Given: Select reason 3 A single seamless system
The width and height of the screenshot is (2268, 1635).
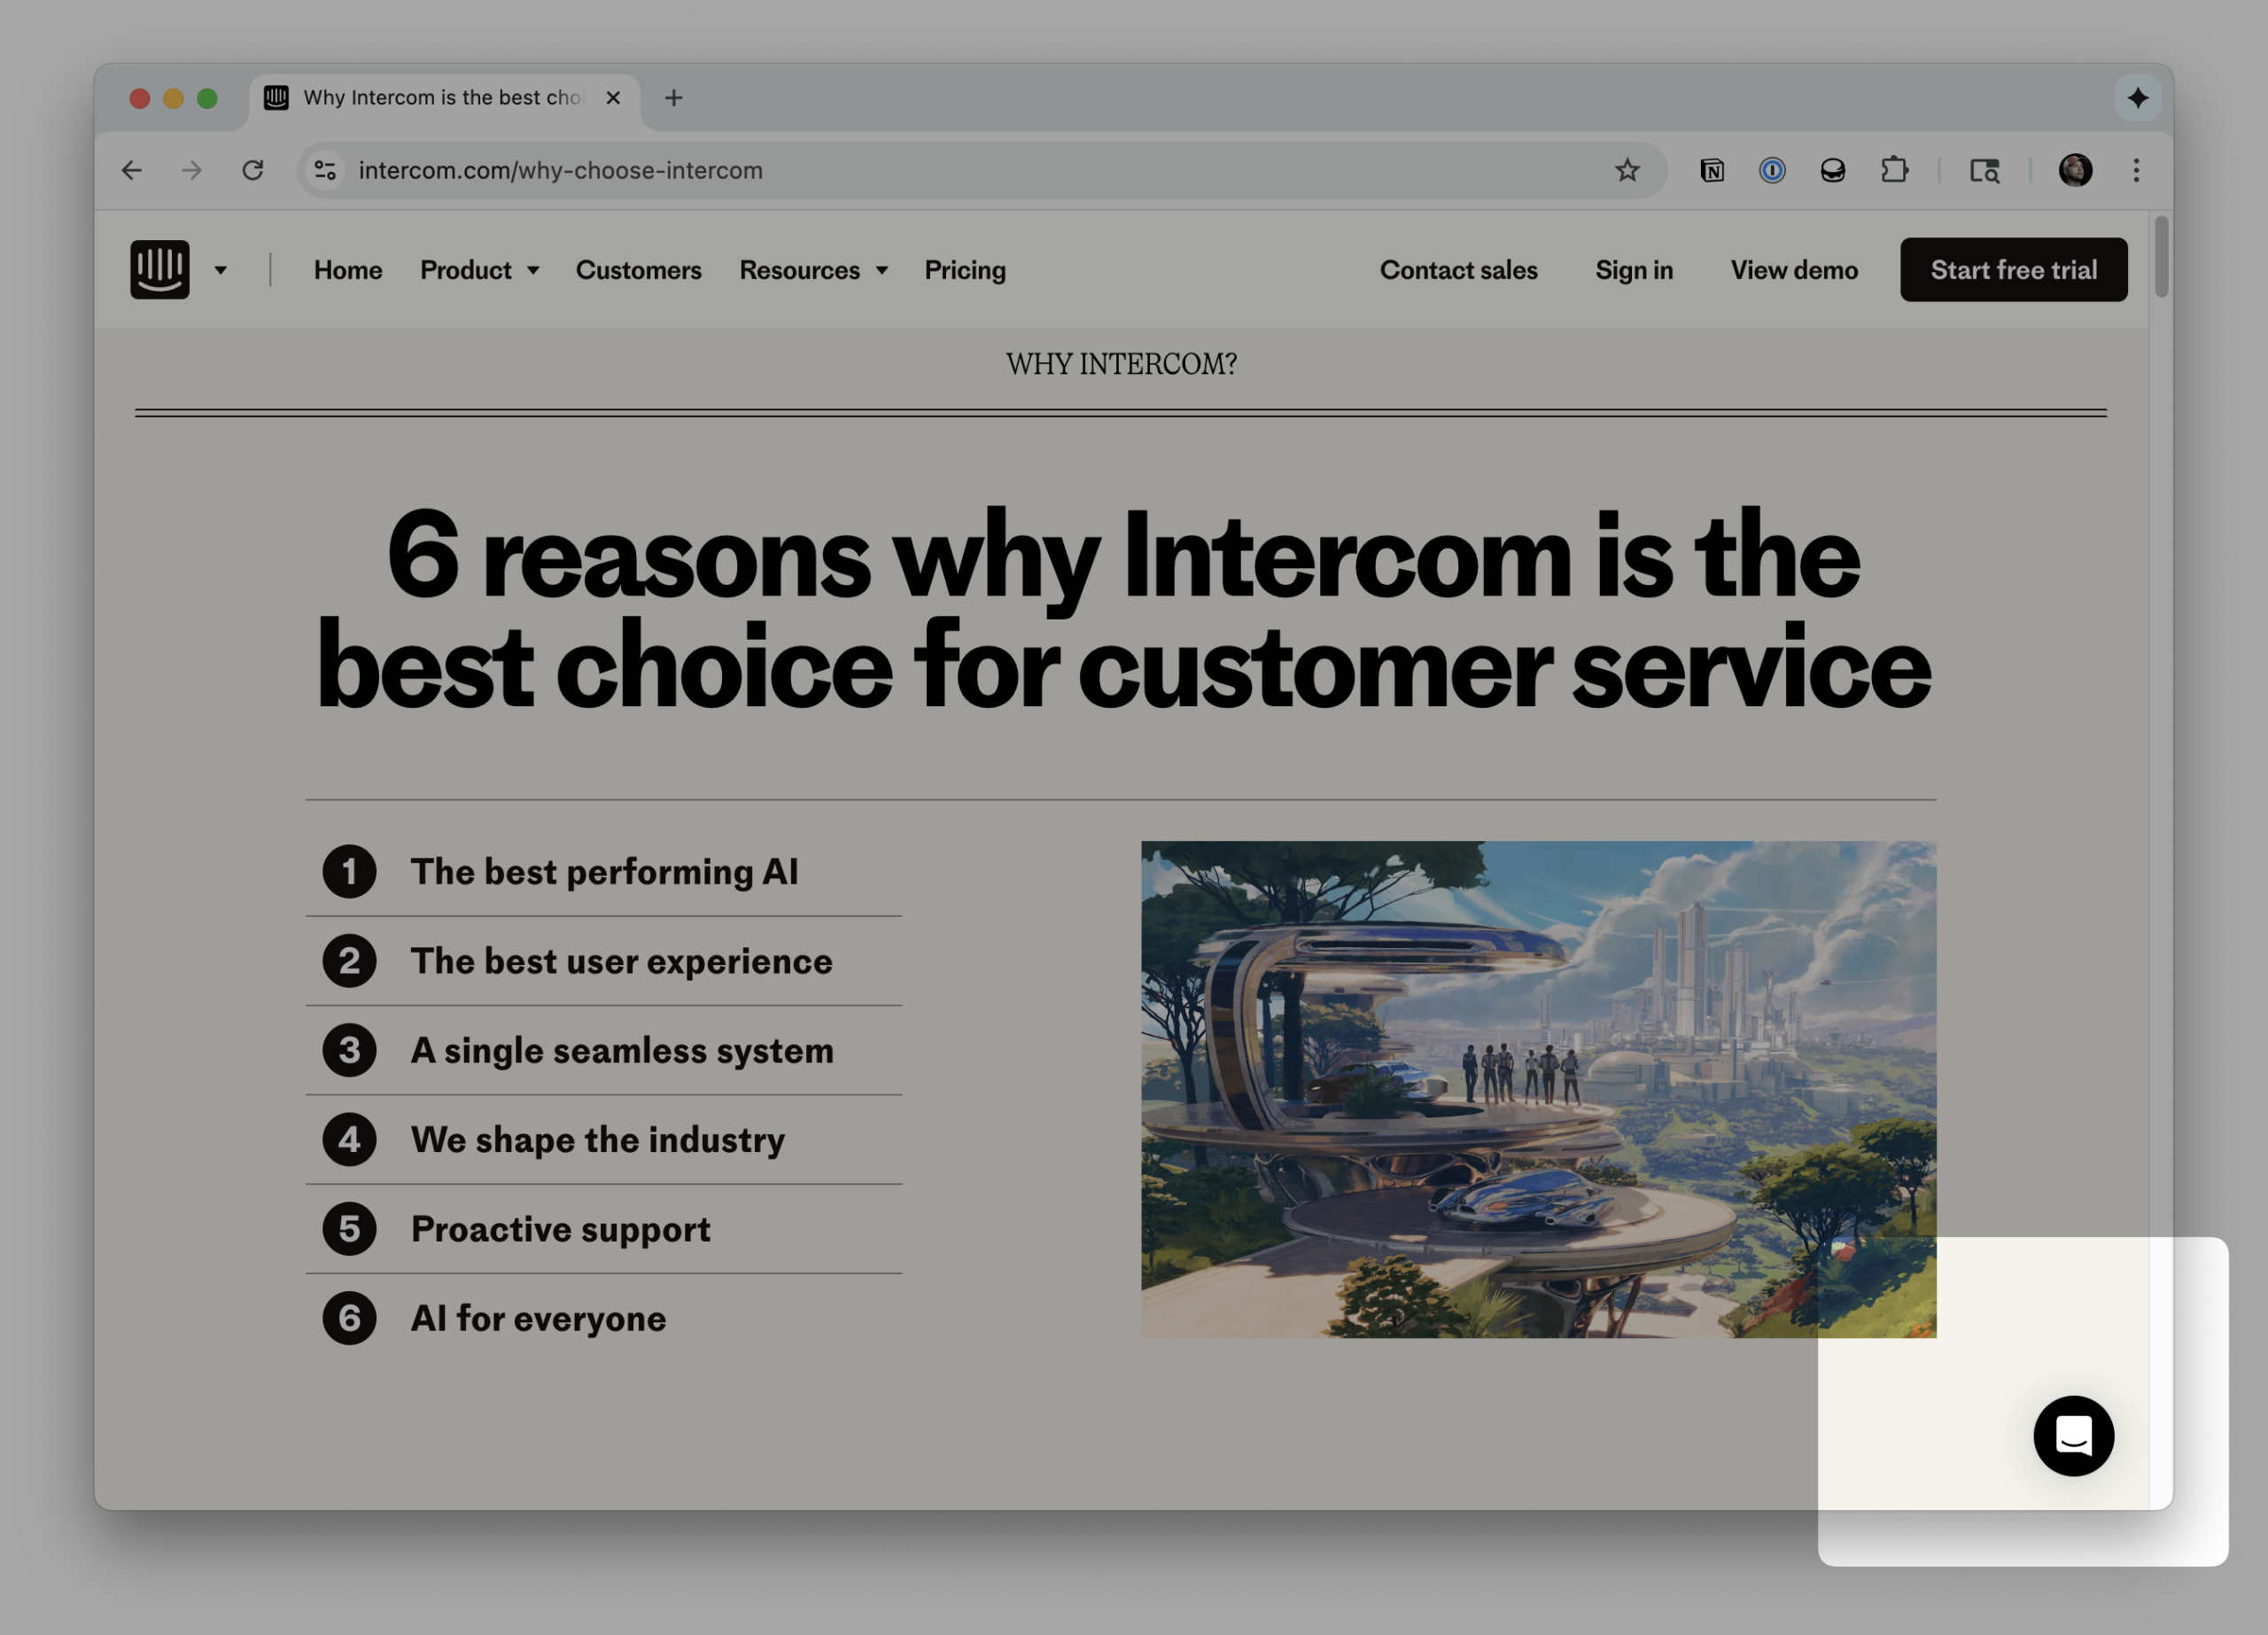Looking at the screenshot, I should click(603, 1050).
